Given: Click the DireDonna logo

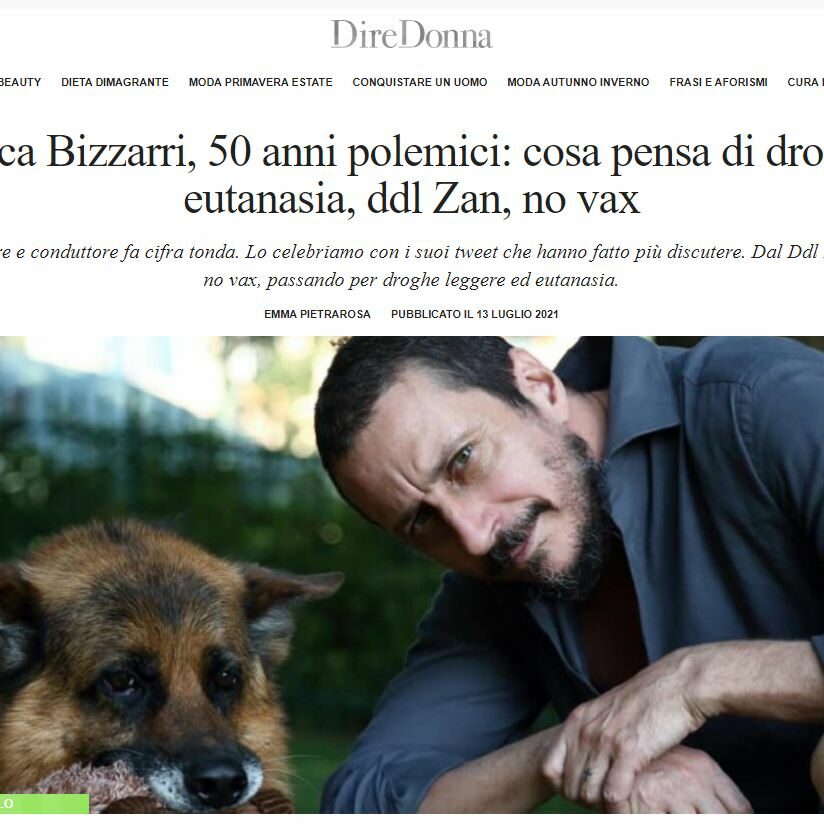Looking at the screenshot, I should point(411,35).
